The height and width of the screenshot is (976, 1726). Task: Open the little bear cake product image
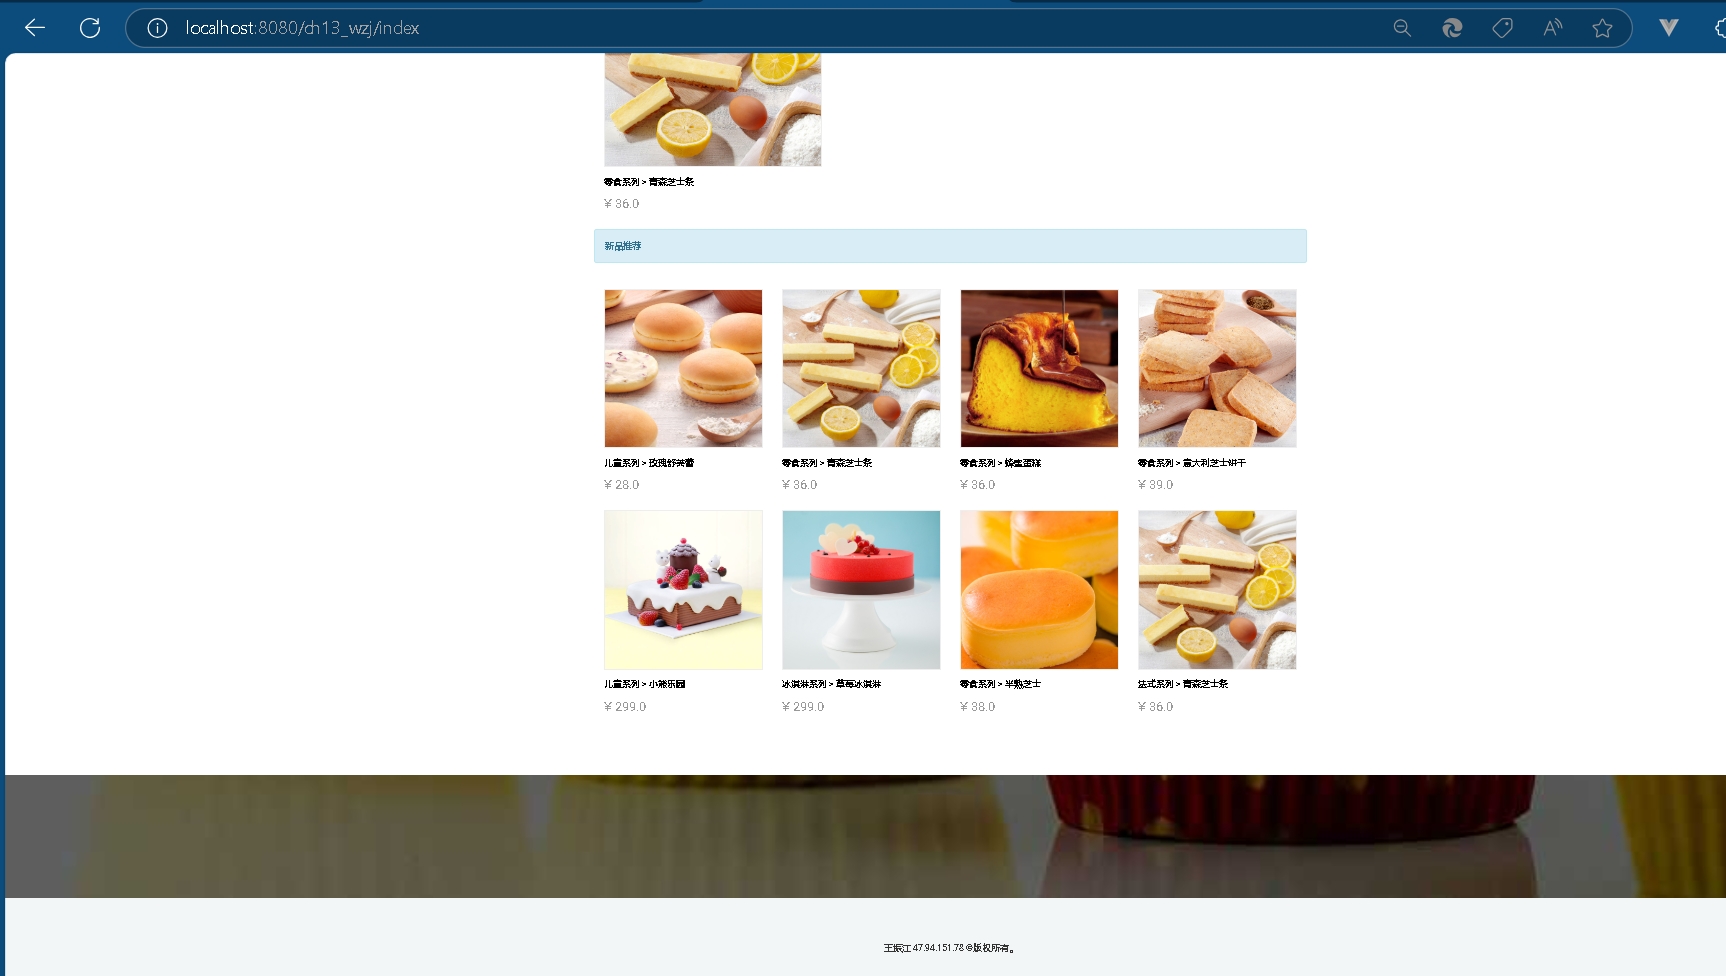[x=683, y=590]
